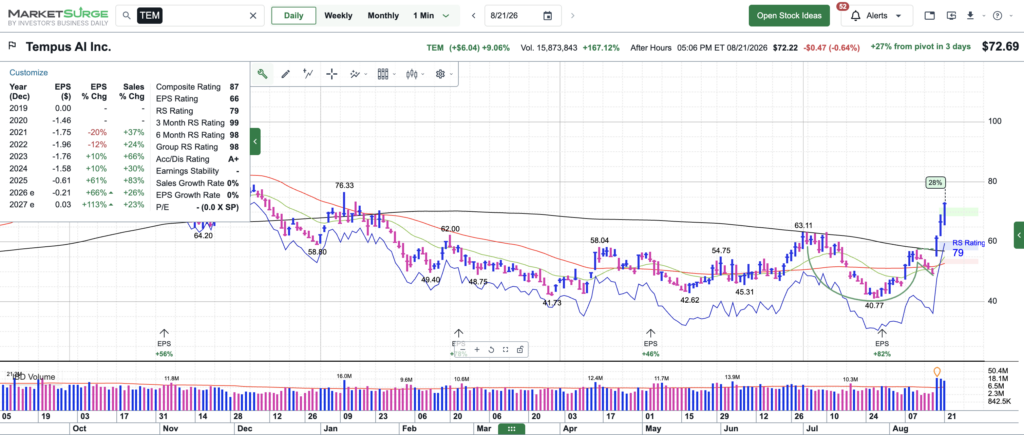Click the flag icon beside Tempus AI
This screenshot has height=435, width=1024.
point(12,46)
